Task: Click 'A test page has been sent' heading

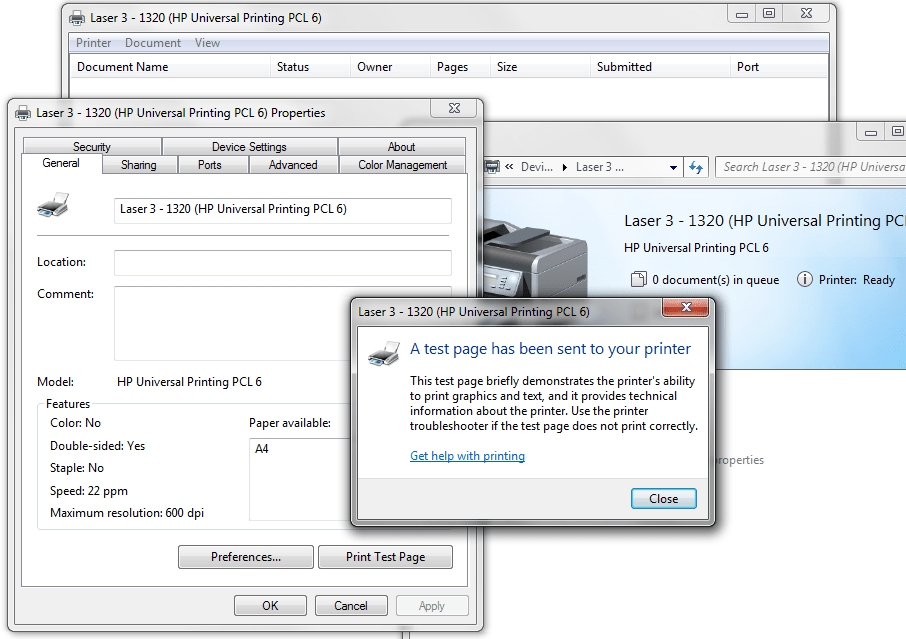Action: pyautogui.click(x=551, y=349)
